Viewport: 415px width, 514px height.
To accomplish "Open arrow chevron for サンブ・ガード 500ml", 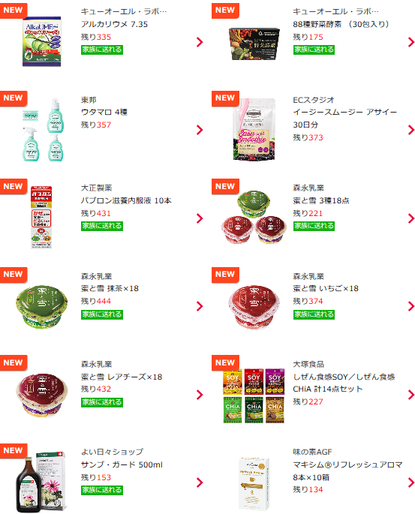I will [199, 482].
